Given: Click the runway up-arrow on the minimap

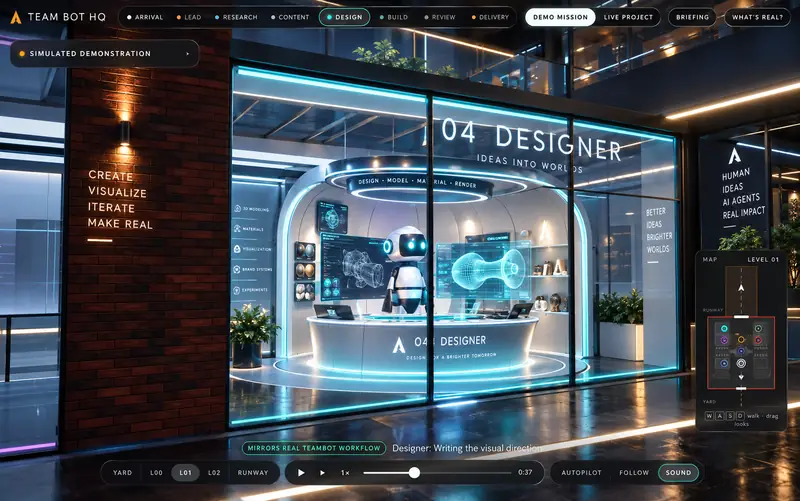Looking at the screenshot, I should coord(741,288).
